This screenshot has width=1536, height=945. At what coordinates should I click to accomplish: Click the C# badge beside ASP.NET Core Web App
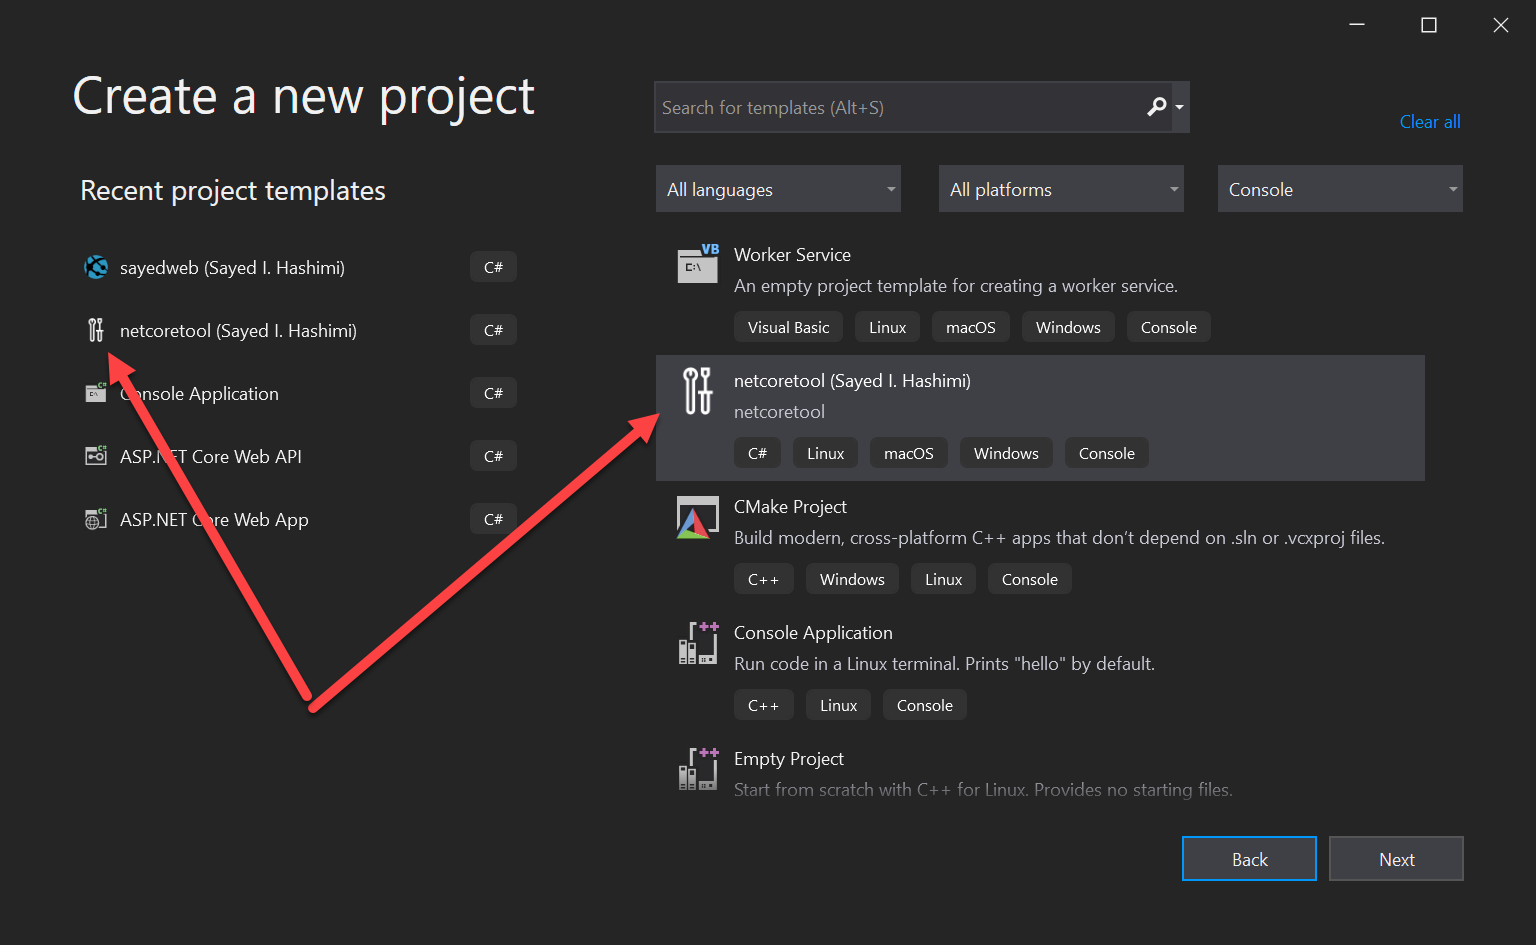click(x=493, y=519)
